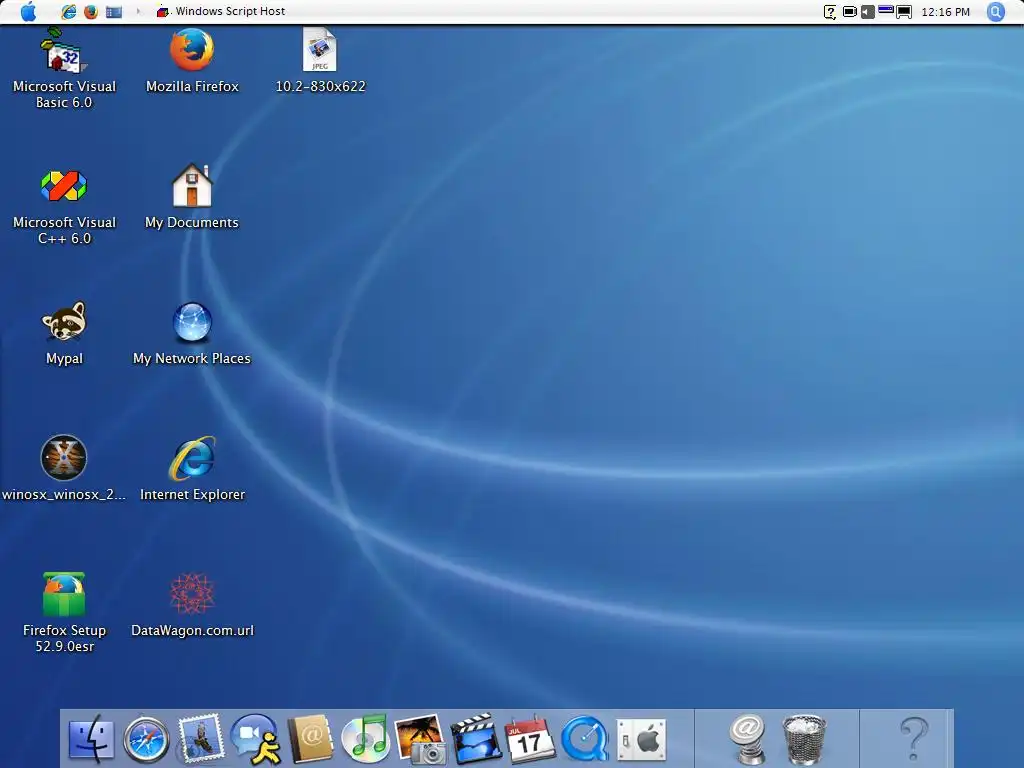Select Microsoft Visual Basic 6.0 desktop icon

coord(64,50)
